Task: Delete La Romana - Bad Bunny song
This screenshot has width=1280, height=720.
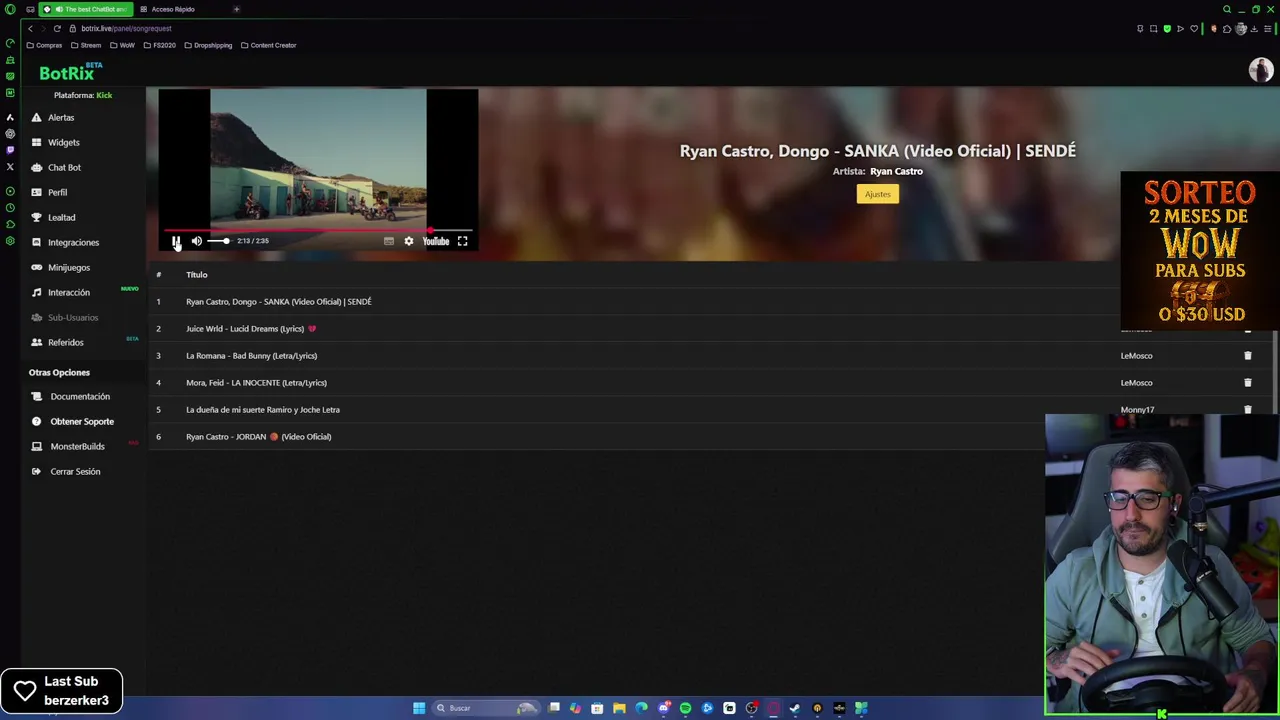Action: (1247, 355)
